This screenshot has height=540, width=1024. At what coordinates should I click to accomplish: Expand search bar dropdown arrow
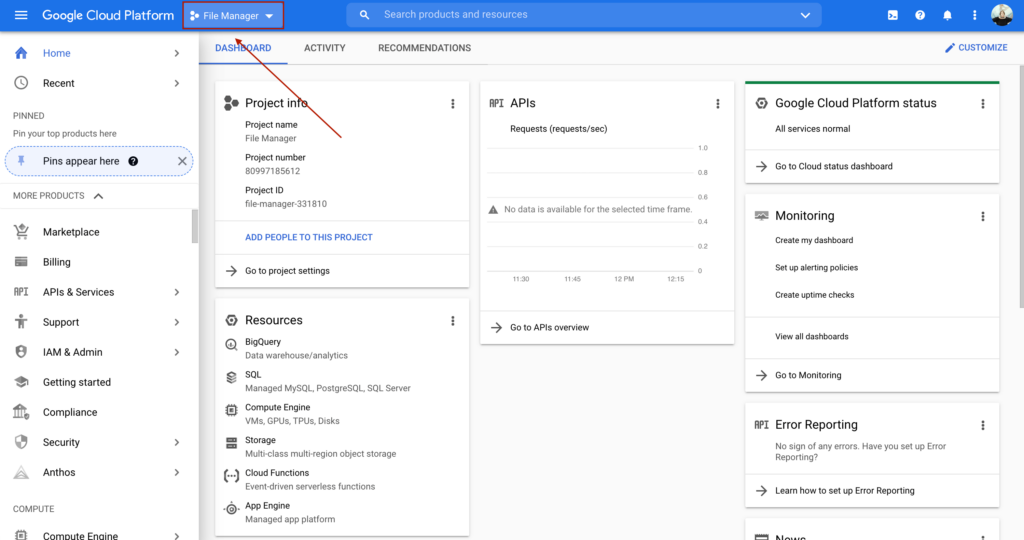(805, 15)
